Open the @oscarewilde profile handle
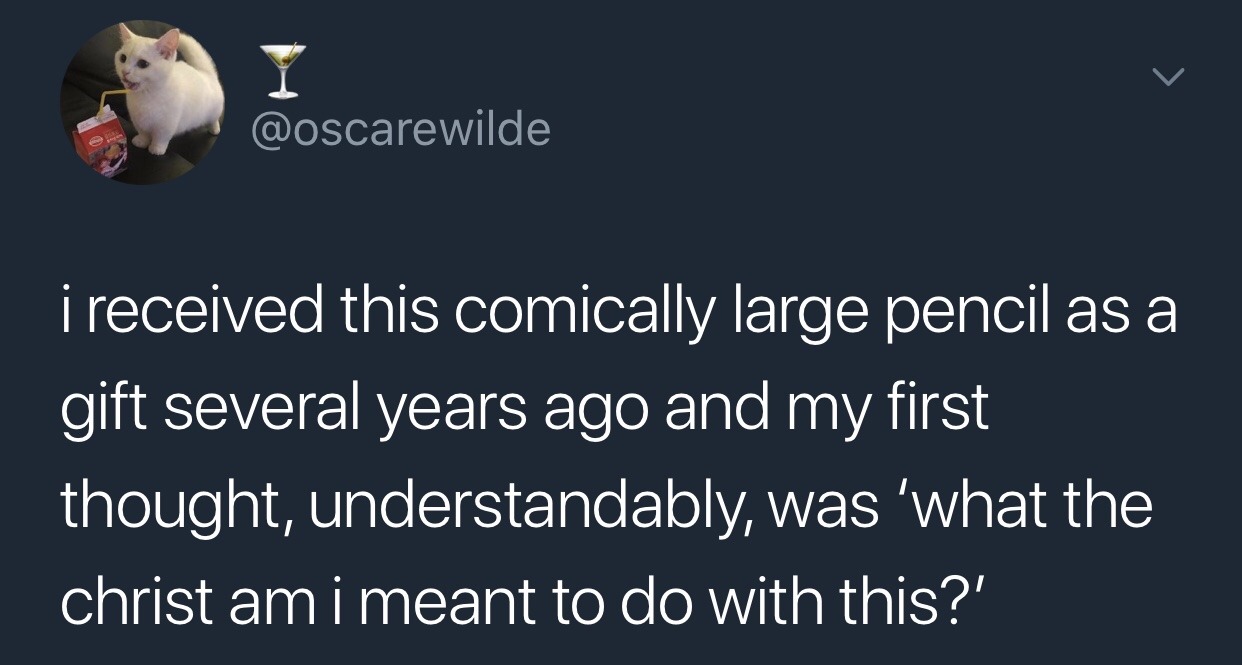 click(400, 130)
